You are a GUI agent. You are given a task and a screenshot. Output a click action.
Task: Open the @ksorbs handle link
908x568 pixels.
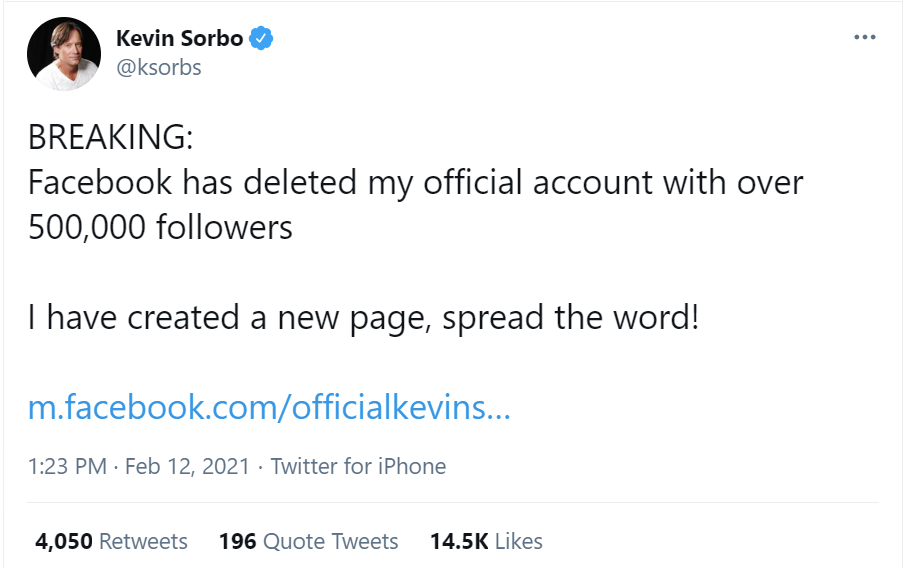159,69
